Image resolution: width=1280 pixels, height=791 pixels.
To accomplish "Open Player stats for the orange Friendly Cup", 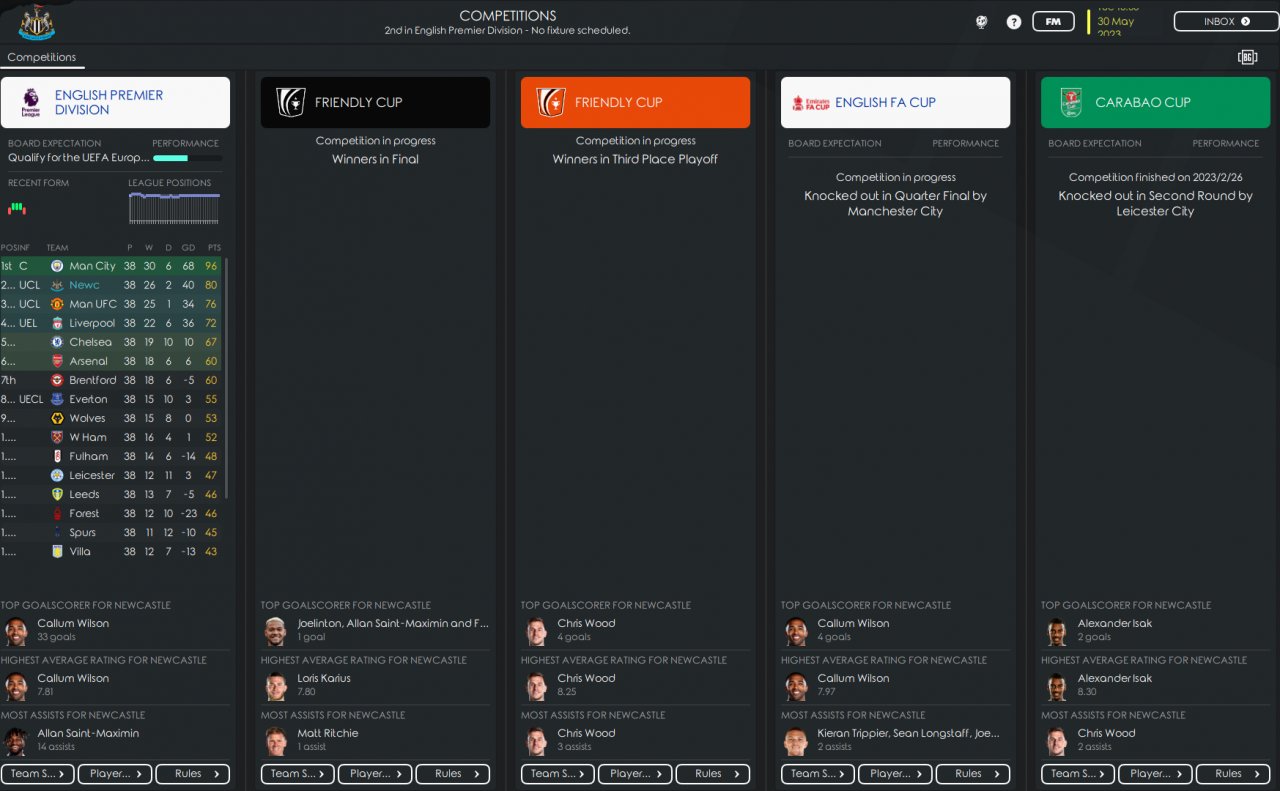I will (x=635, y=774).
